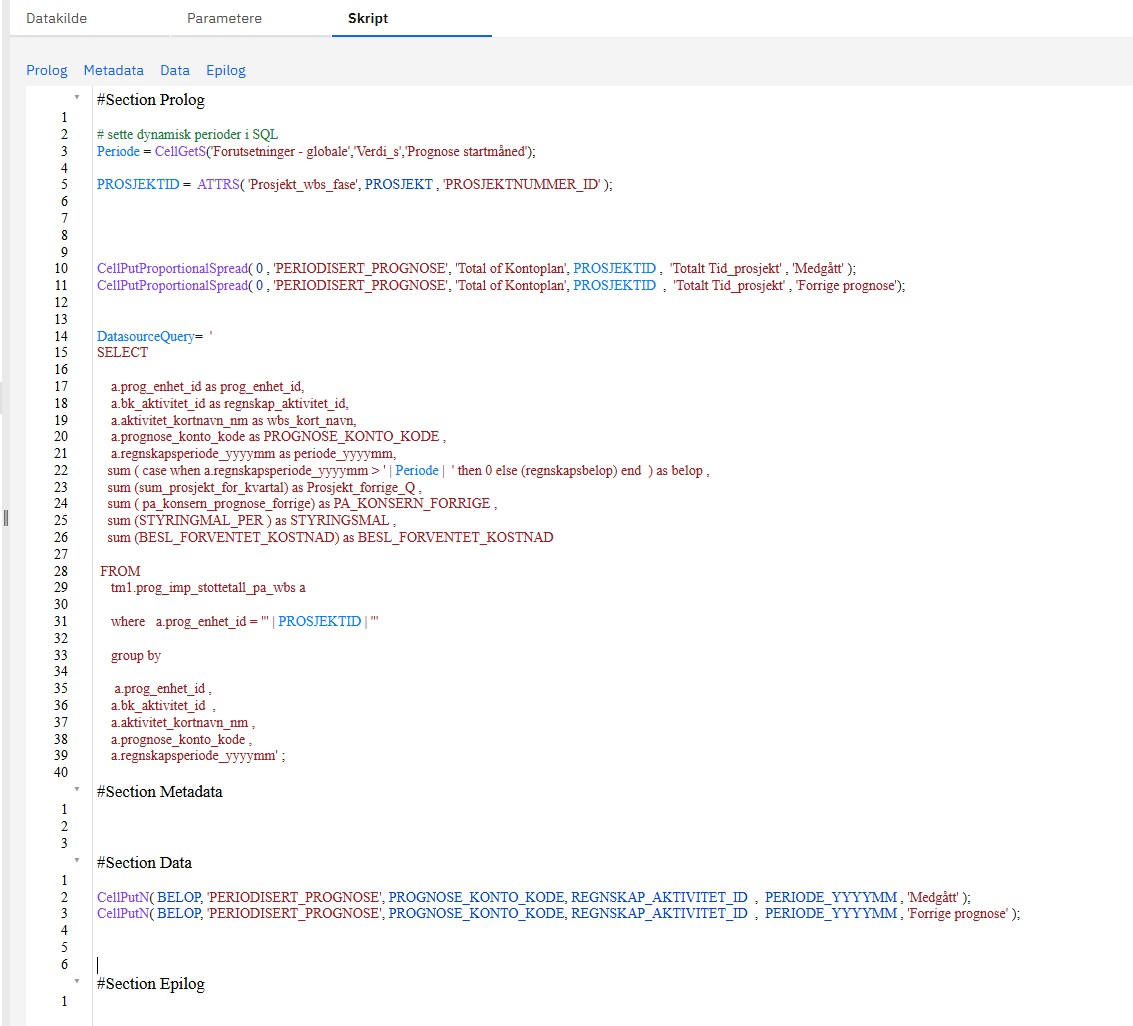Click the left panel resize handle
Image resolution: width=1133 pixels, height=1026 pixels.
coord(6,517)
